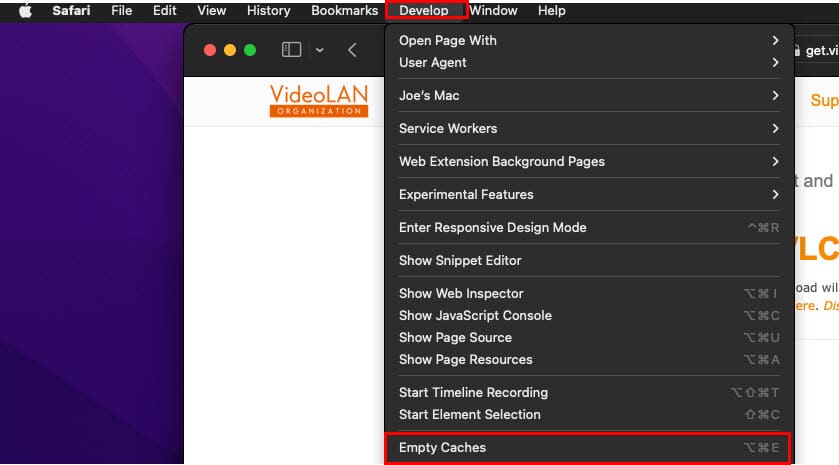Choose Enter Responsive Design Mode
The image size is (839, 465).
click(589, 227)
